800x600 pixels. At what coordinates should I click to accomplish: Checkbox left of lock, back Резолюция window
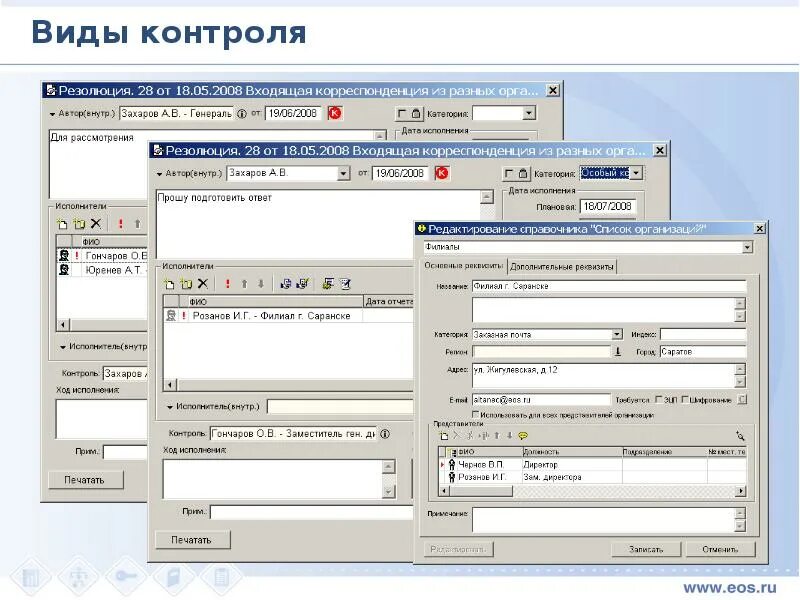(x=402, y=114)
